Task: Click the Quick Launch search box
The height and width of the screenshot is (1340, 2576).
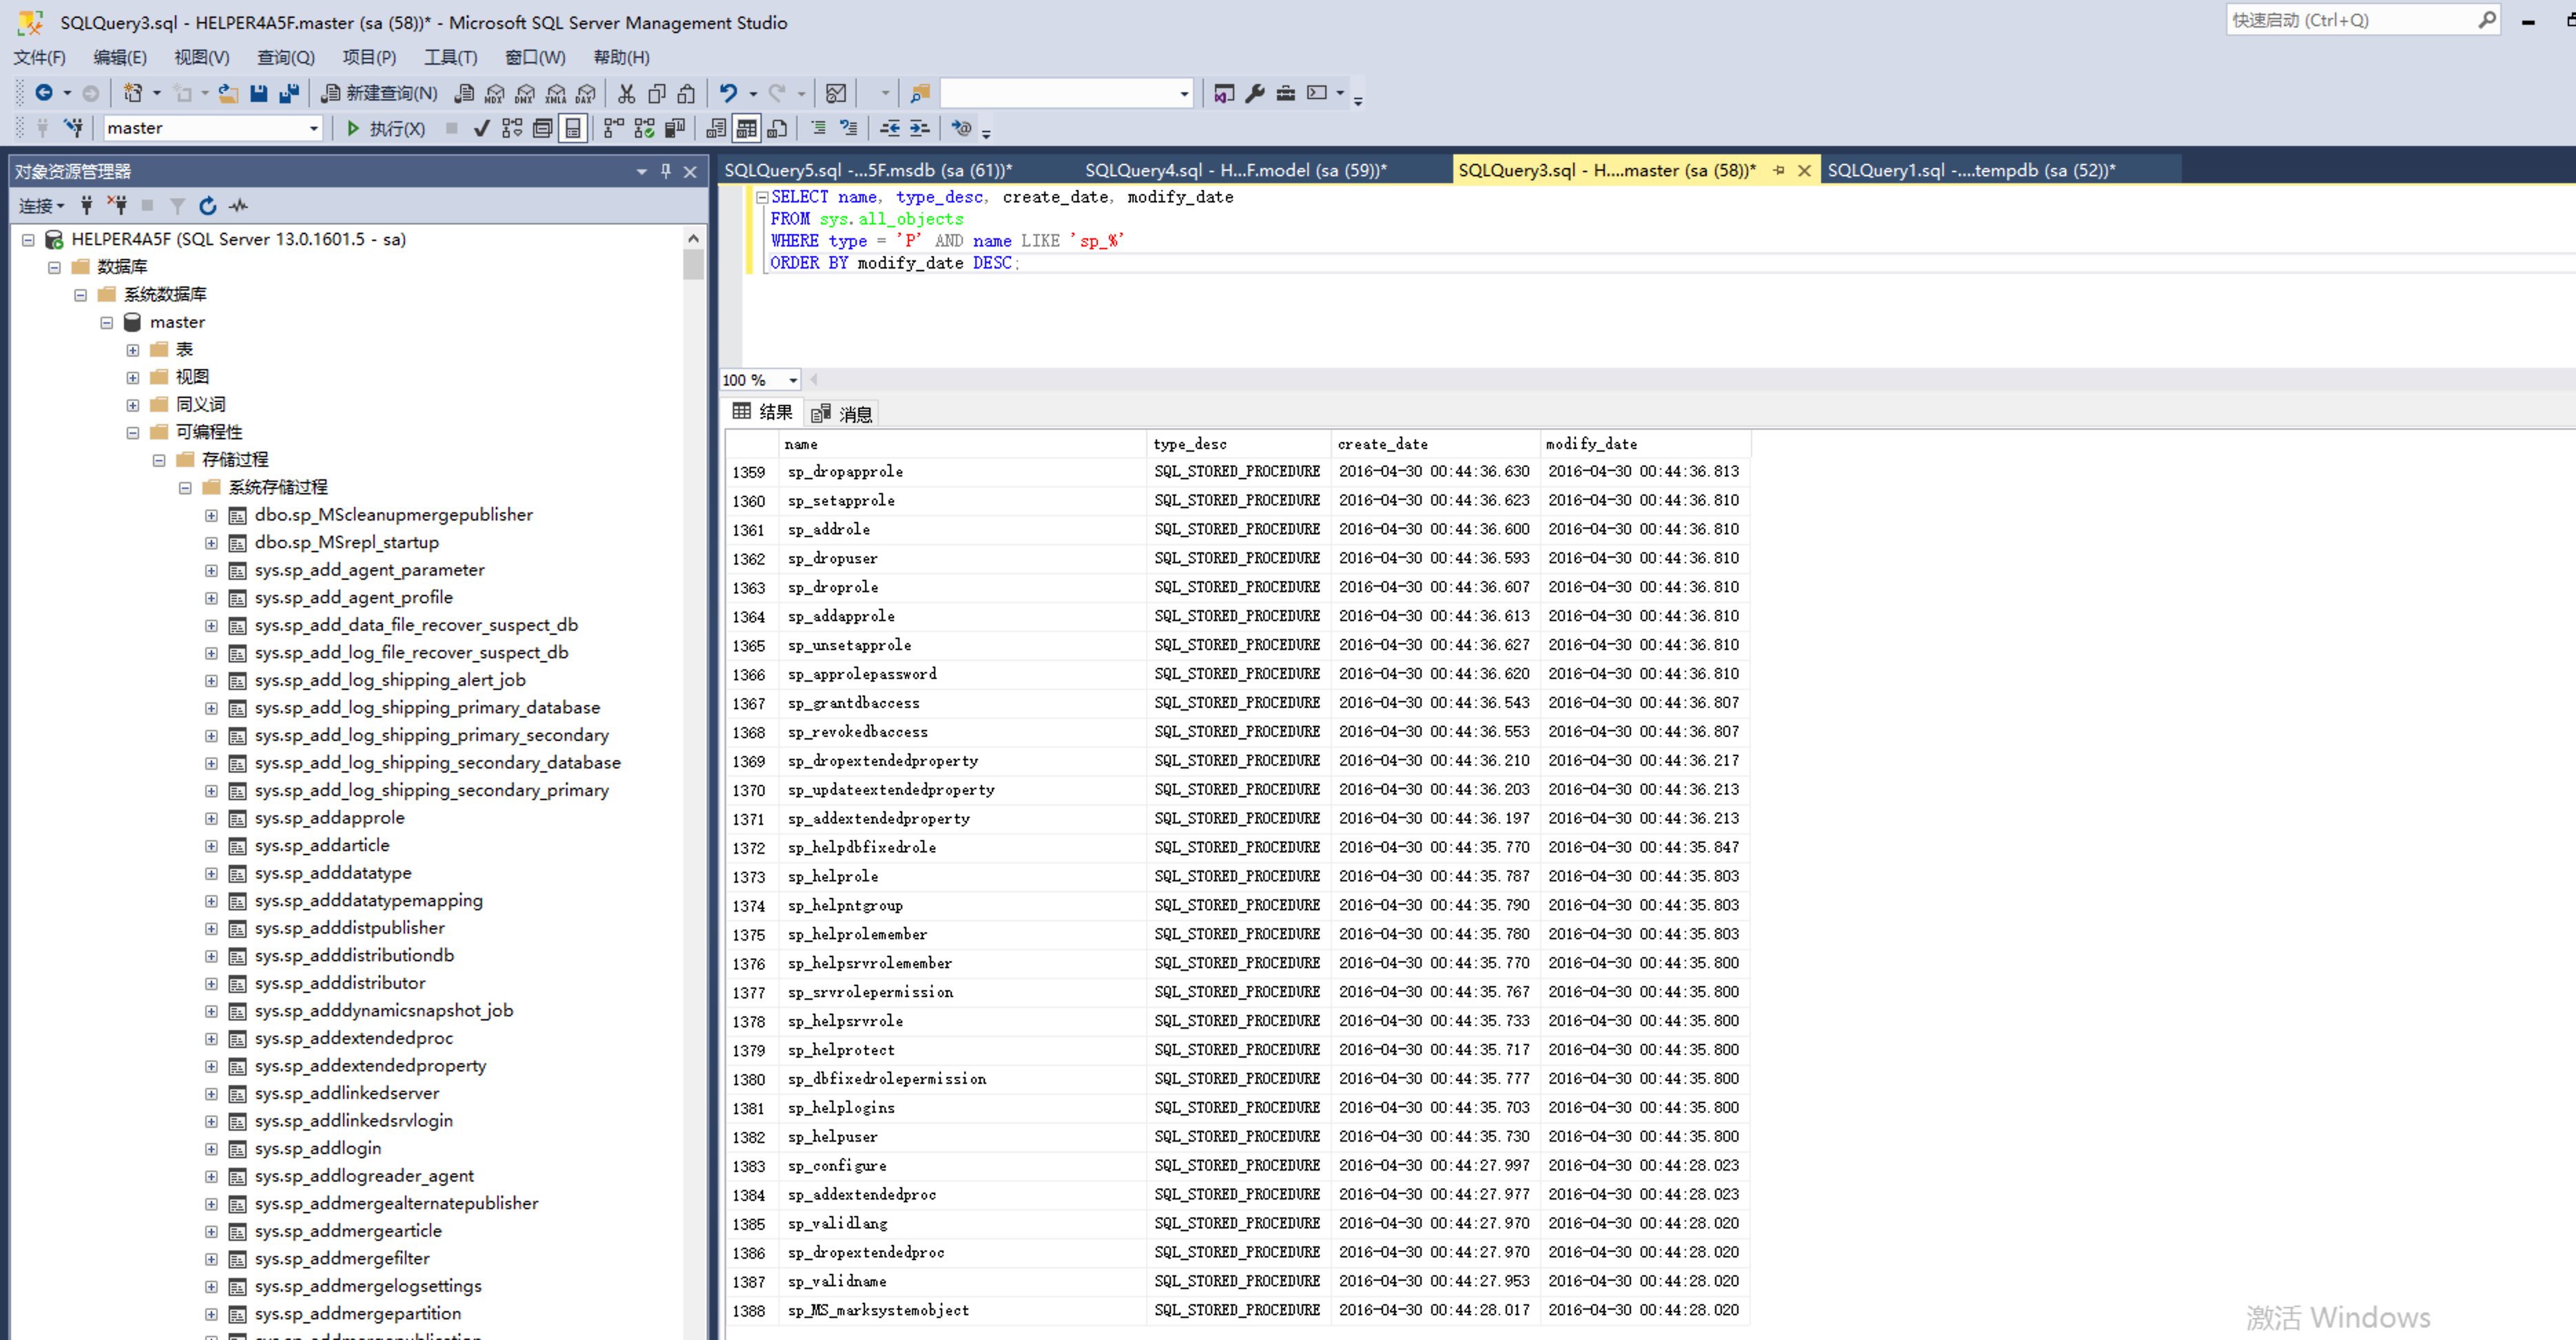Action: [x=2362, y=20]
